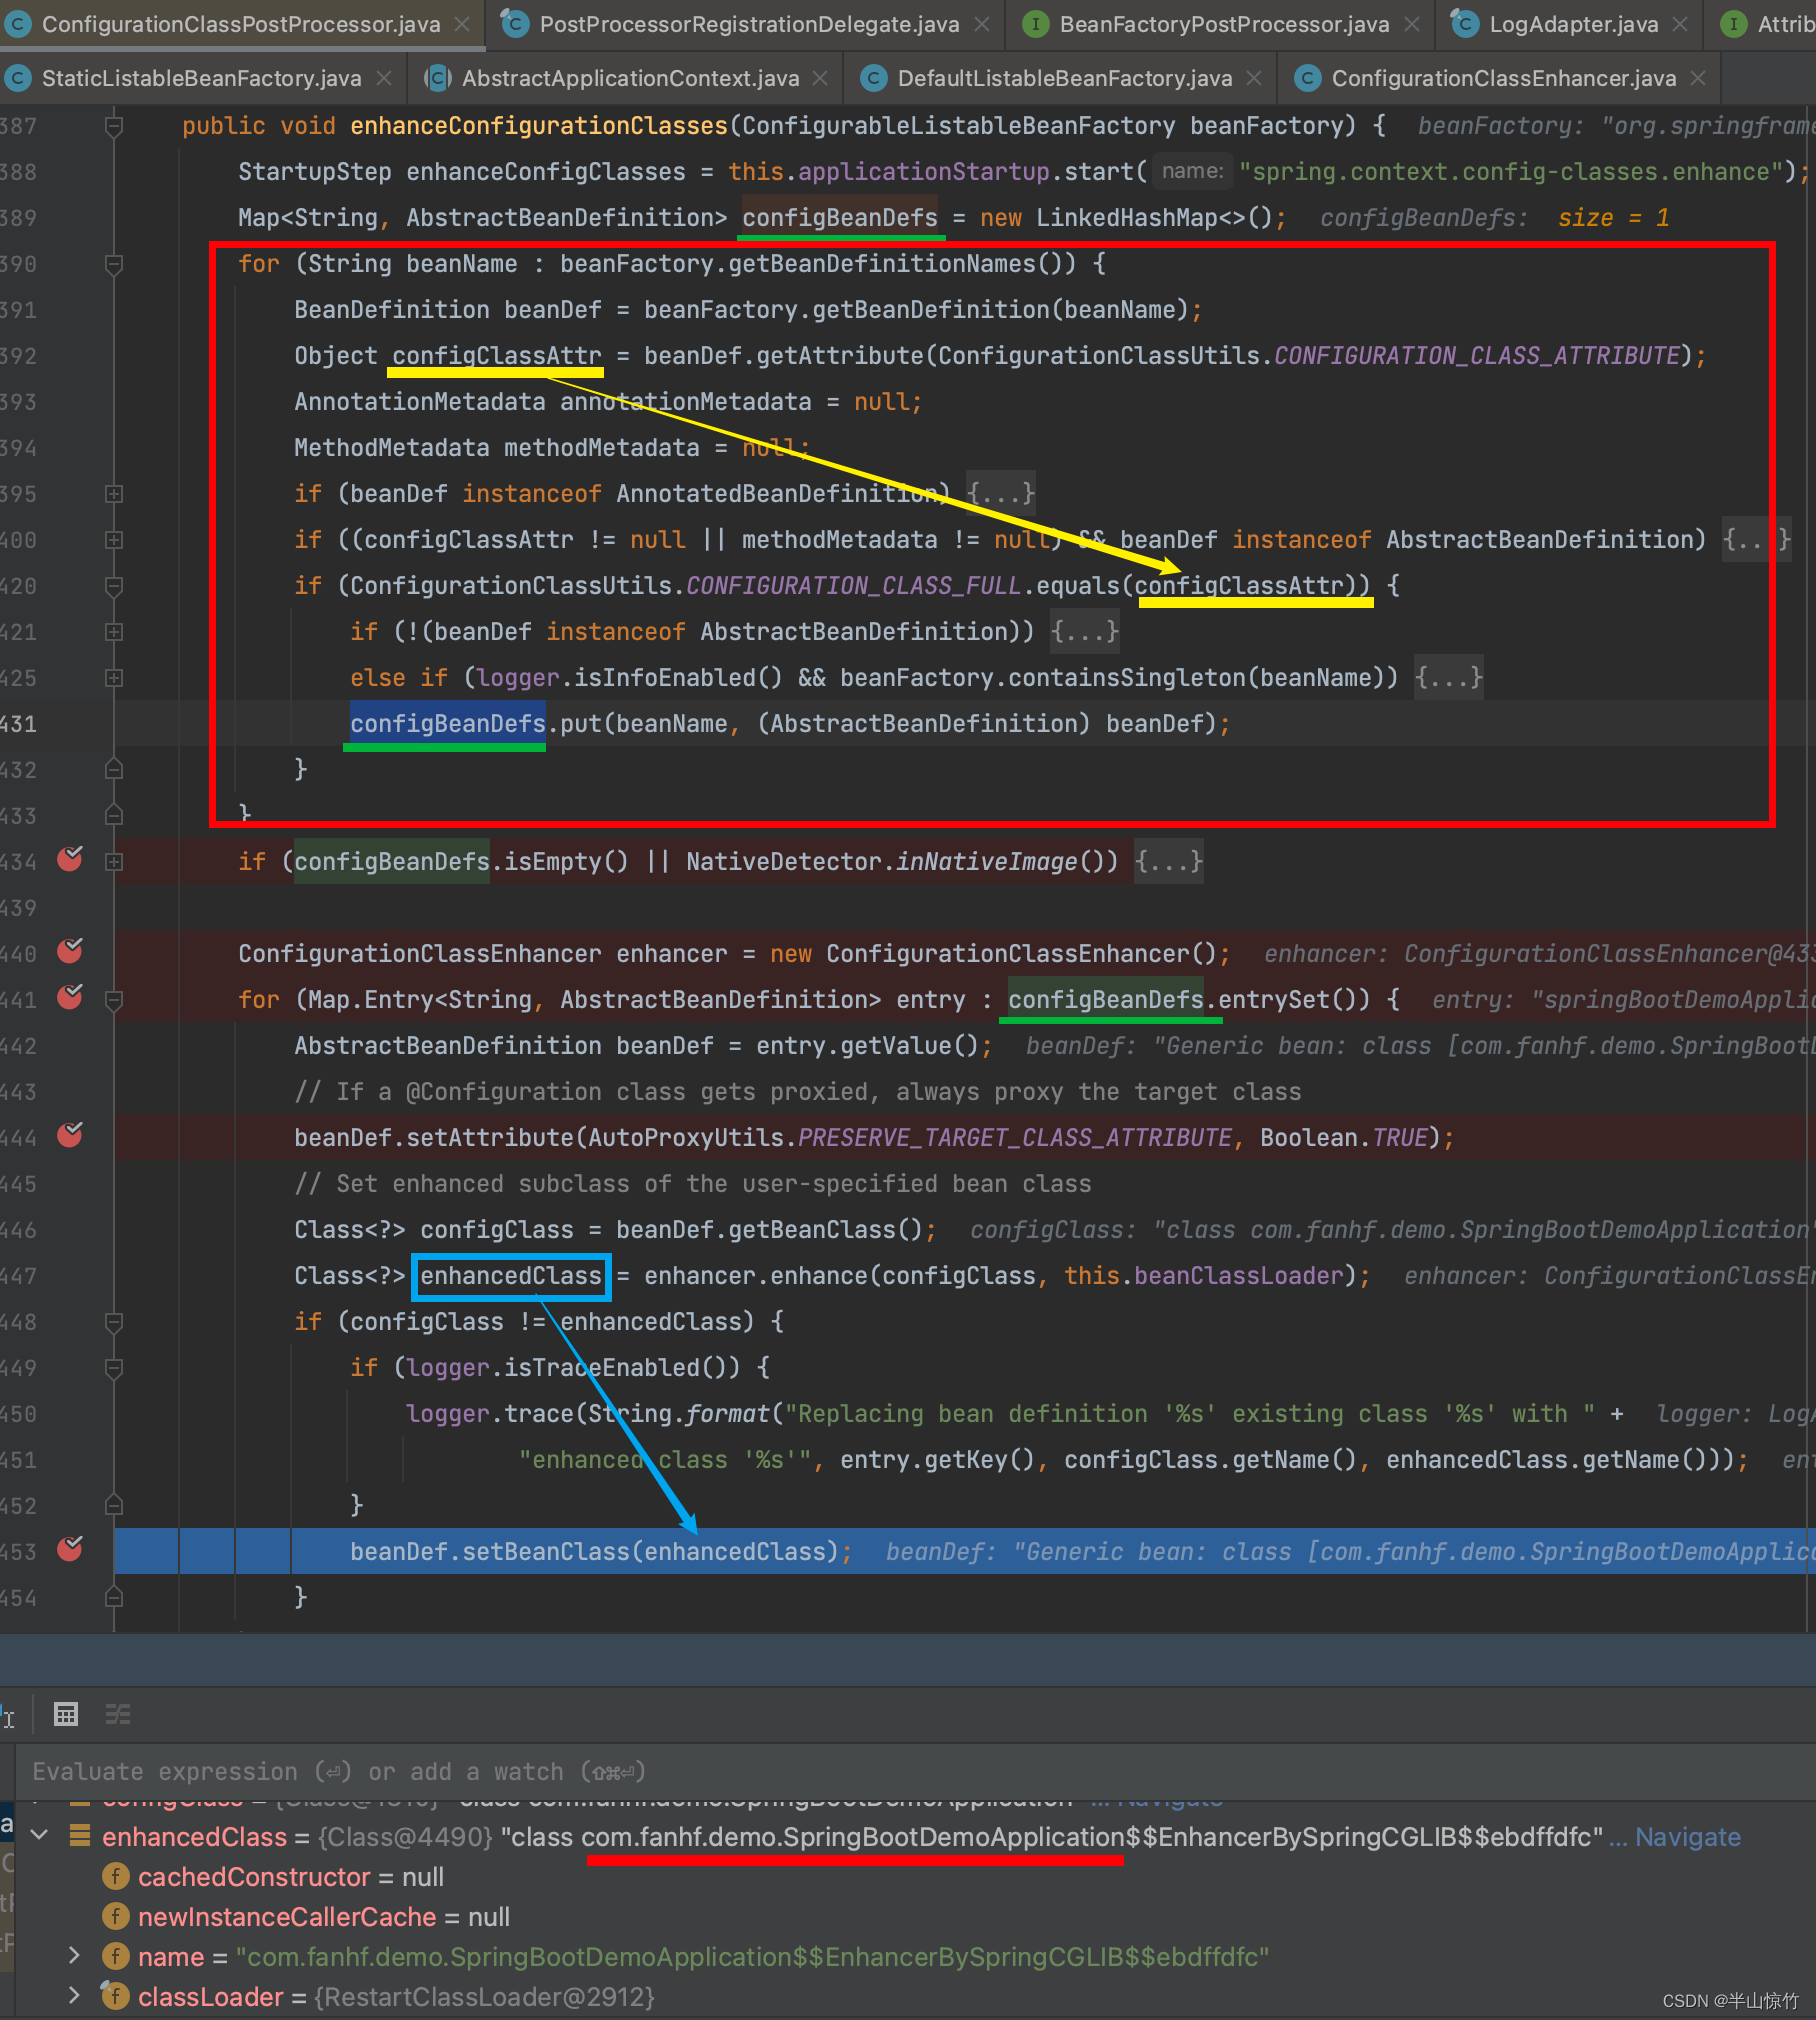Close StaticListableBeanFactory.java tab

click(384, 78)
